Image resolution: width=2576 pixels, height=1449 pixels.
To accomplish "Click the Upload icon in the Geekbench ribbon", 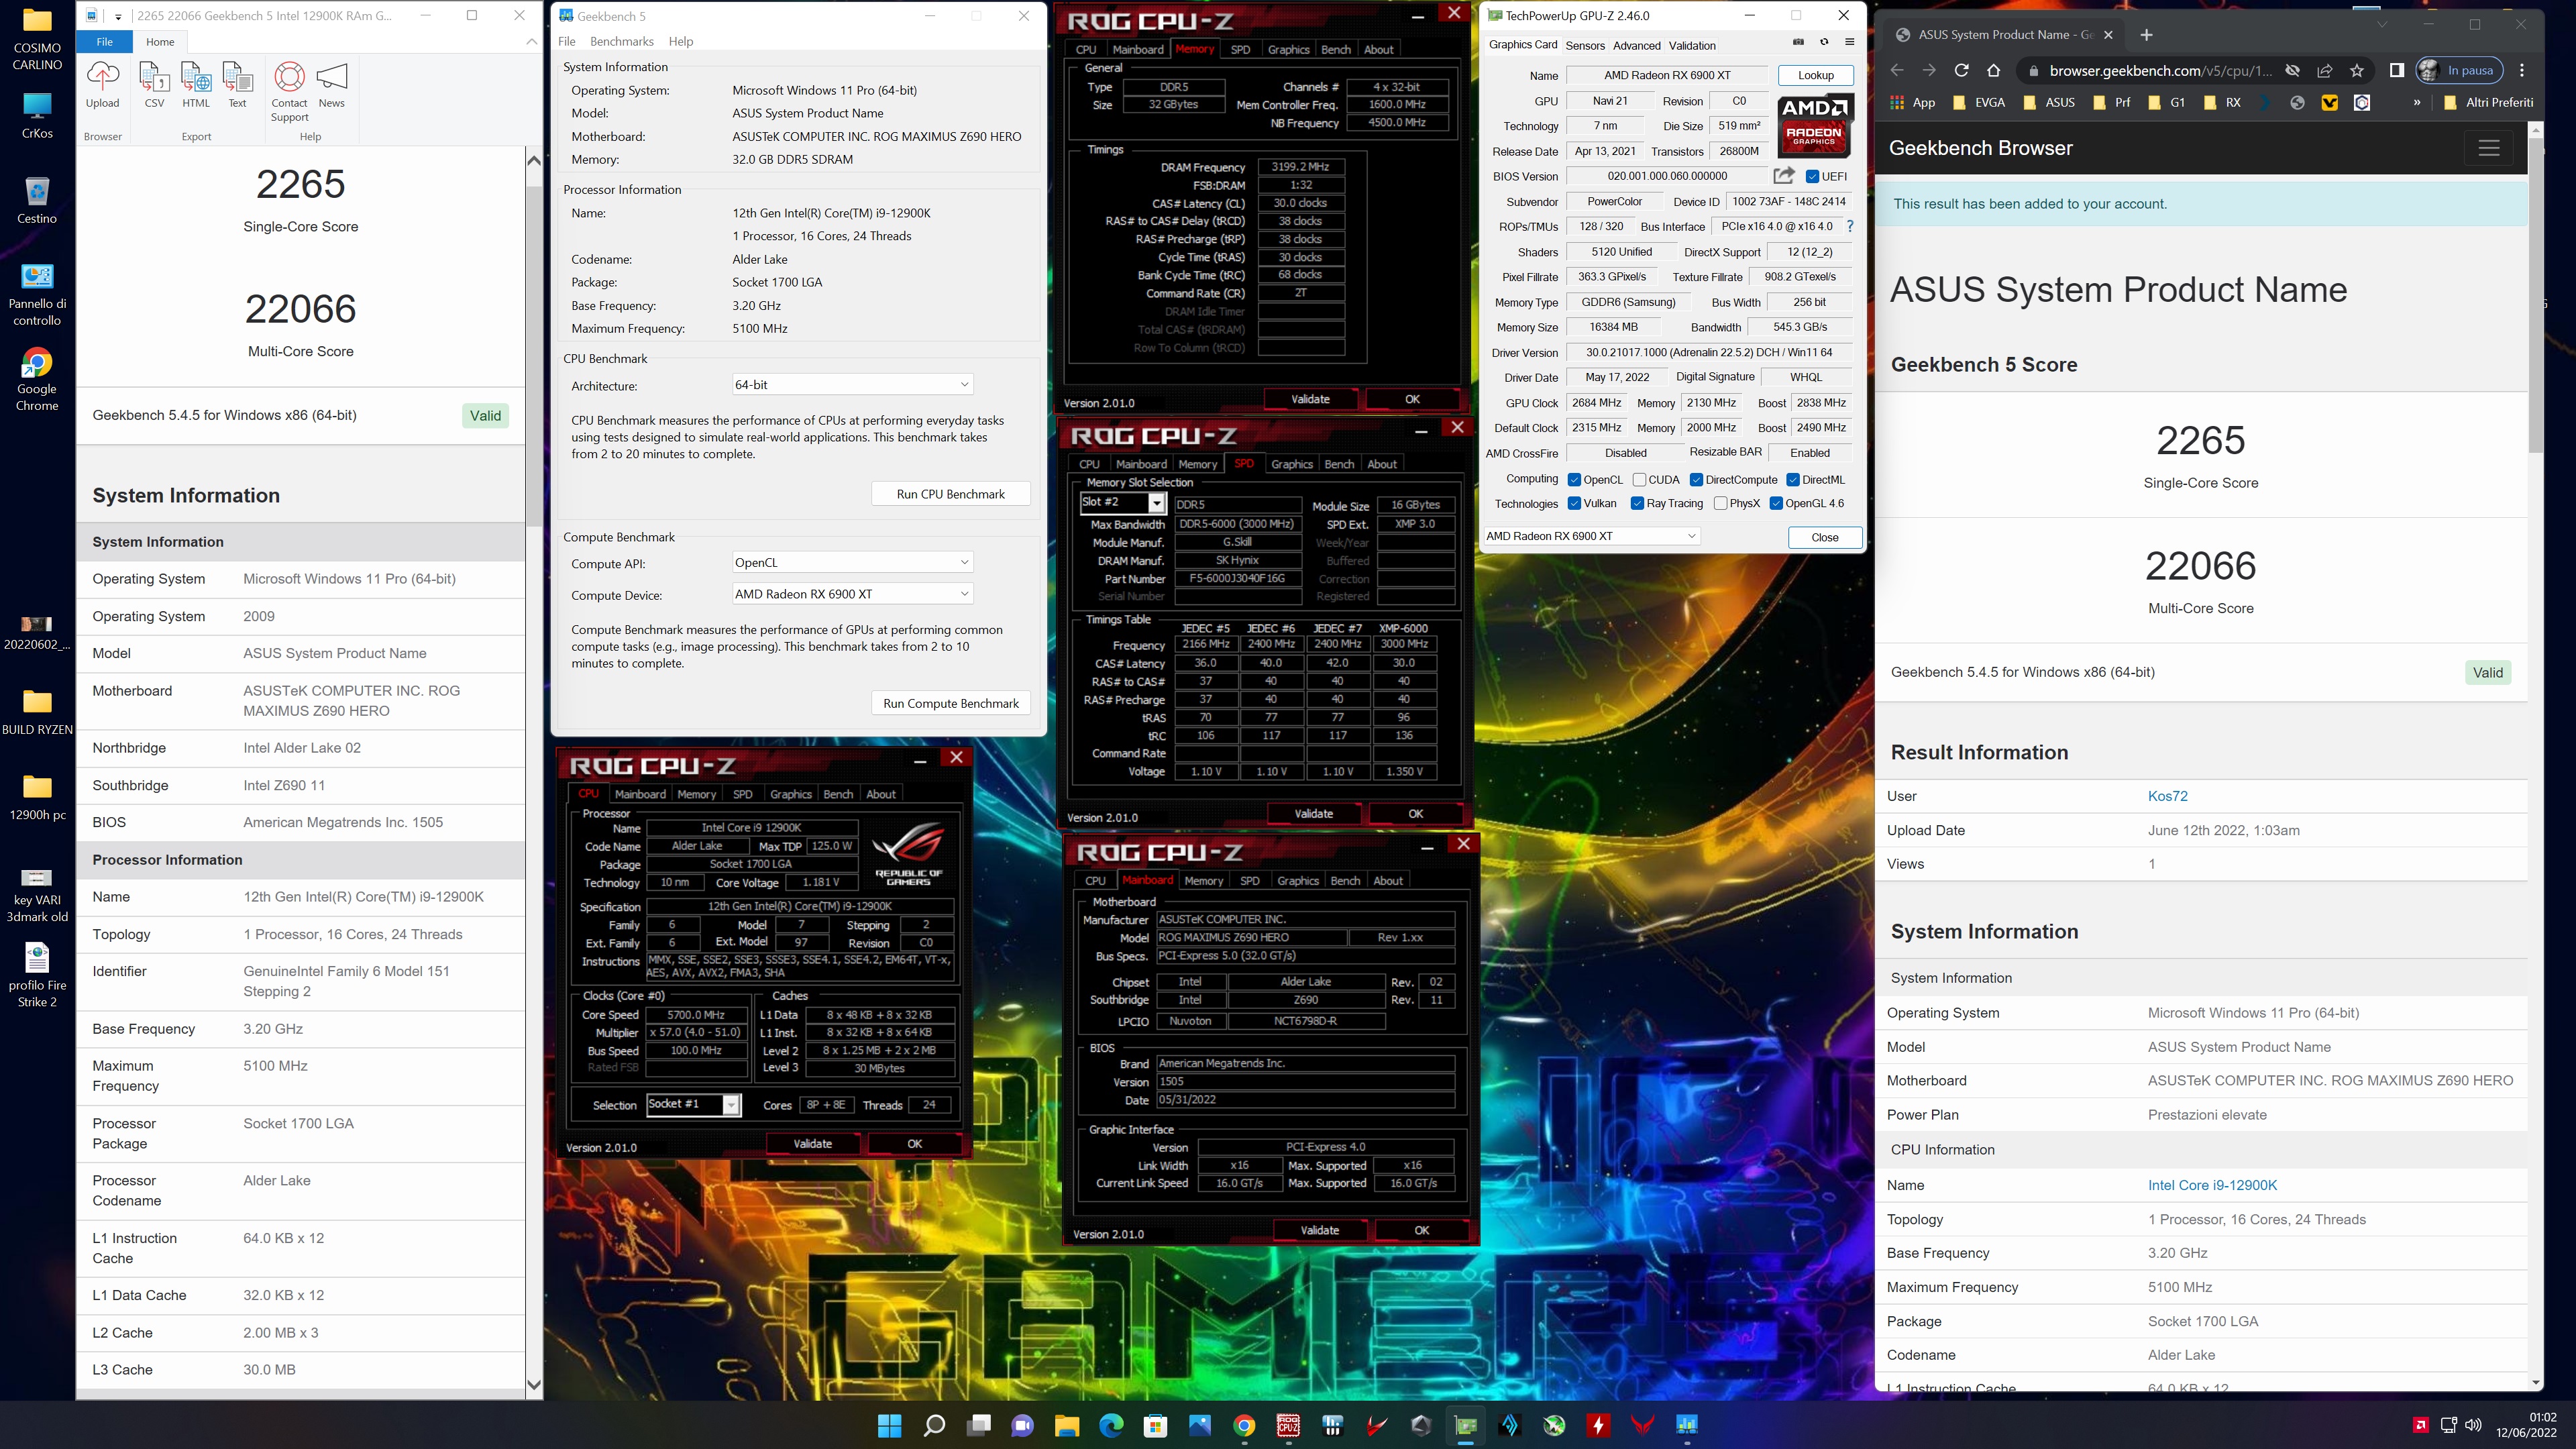I will 102,84.
